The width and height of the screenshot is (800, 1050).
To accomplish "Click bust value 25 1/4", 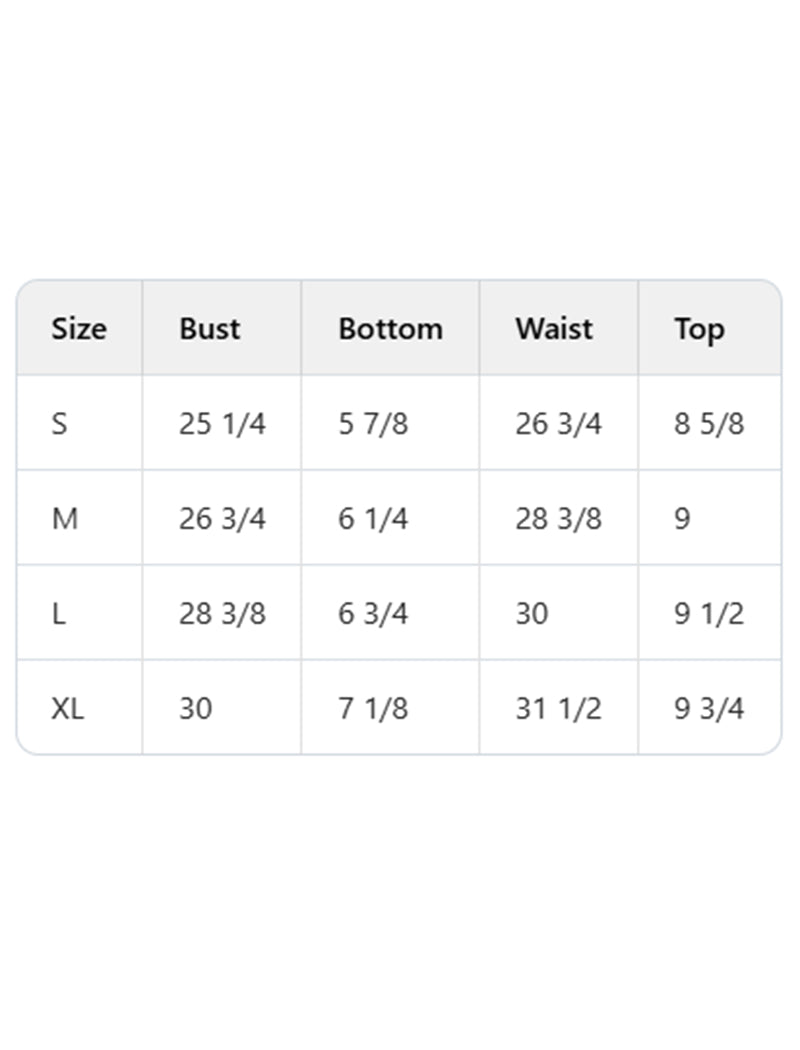I will 222,424.
